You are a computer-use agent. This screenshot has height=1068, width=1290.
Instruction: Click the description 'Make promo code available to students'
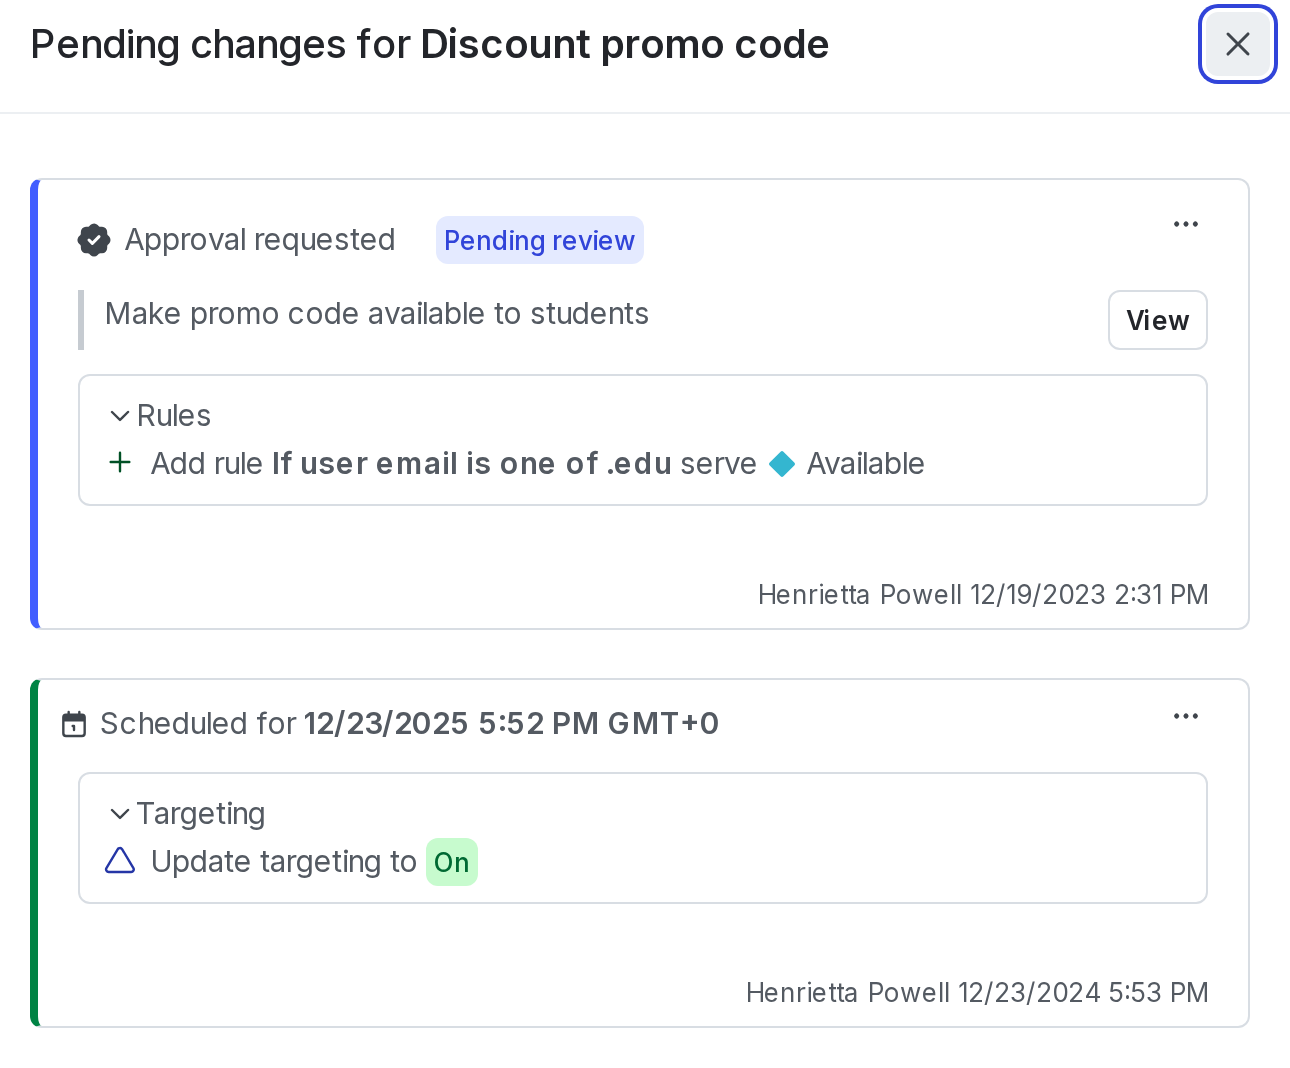point(377,314)
